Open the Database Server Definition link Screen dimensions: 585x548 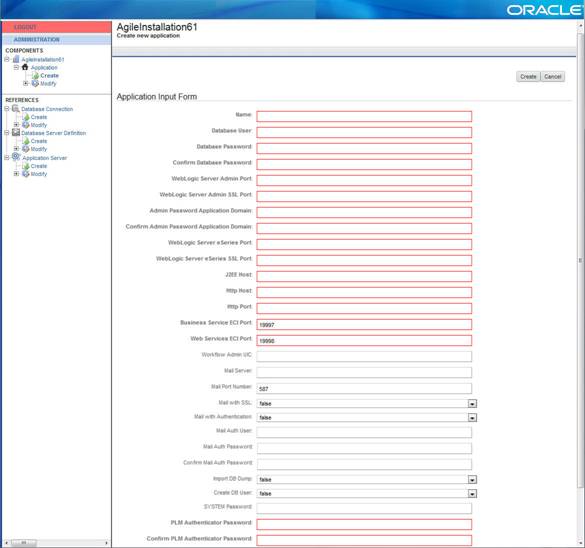[x=53, y=133]
